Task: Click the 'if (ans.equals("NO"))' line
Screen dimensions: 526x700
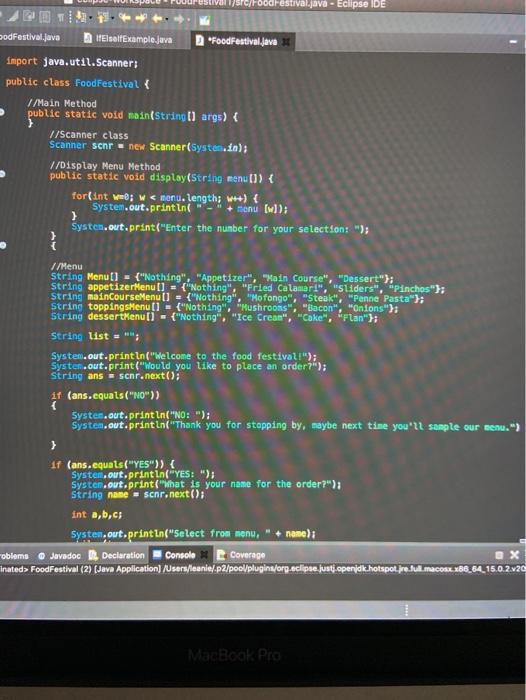Action: coord(105,396)
